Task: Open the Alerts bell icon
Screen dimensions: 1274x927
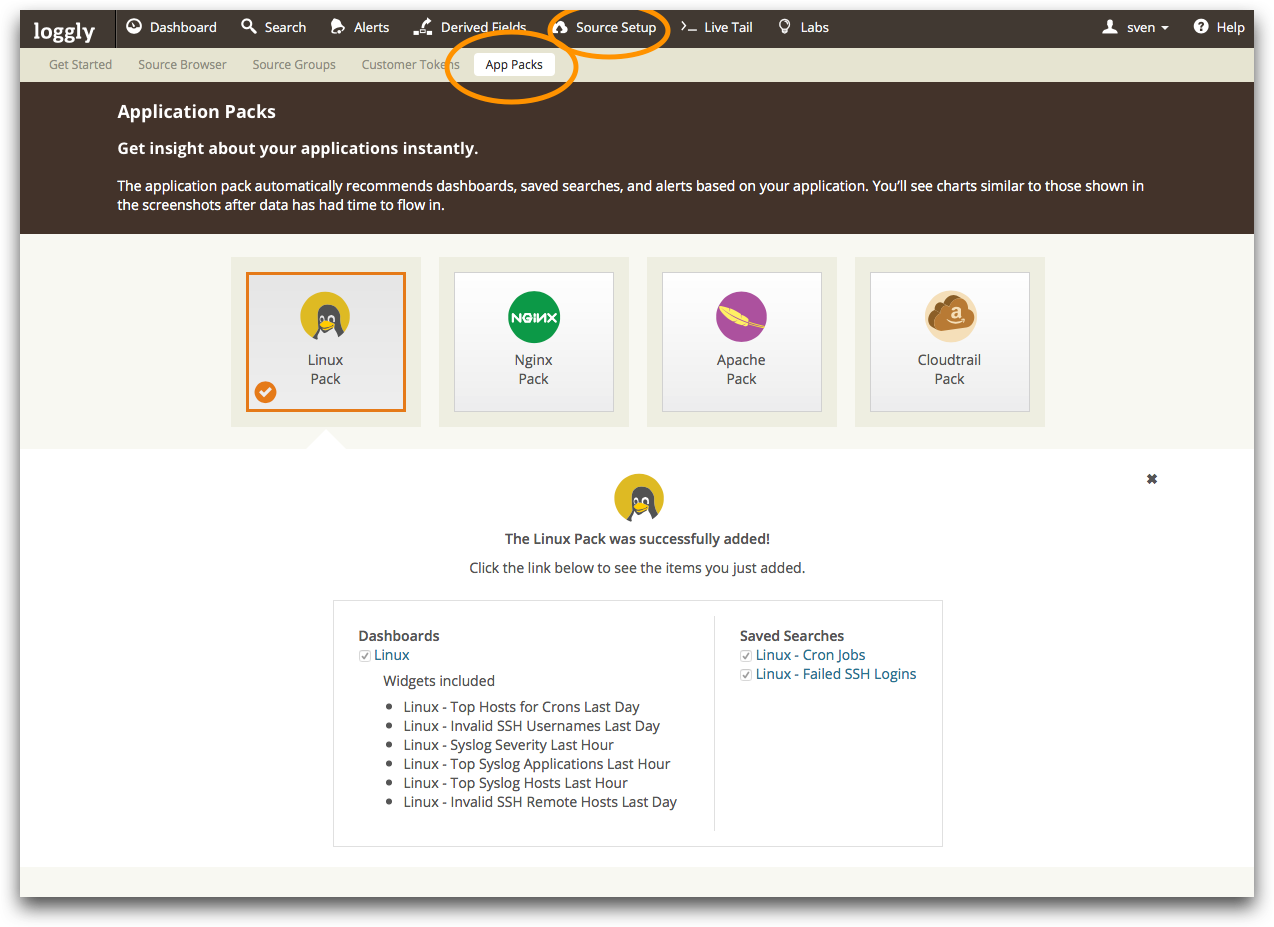Action: click(338, 27)
